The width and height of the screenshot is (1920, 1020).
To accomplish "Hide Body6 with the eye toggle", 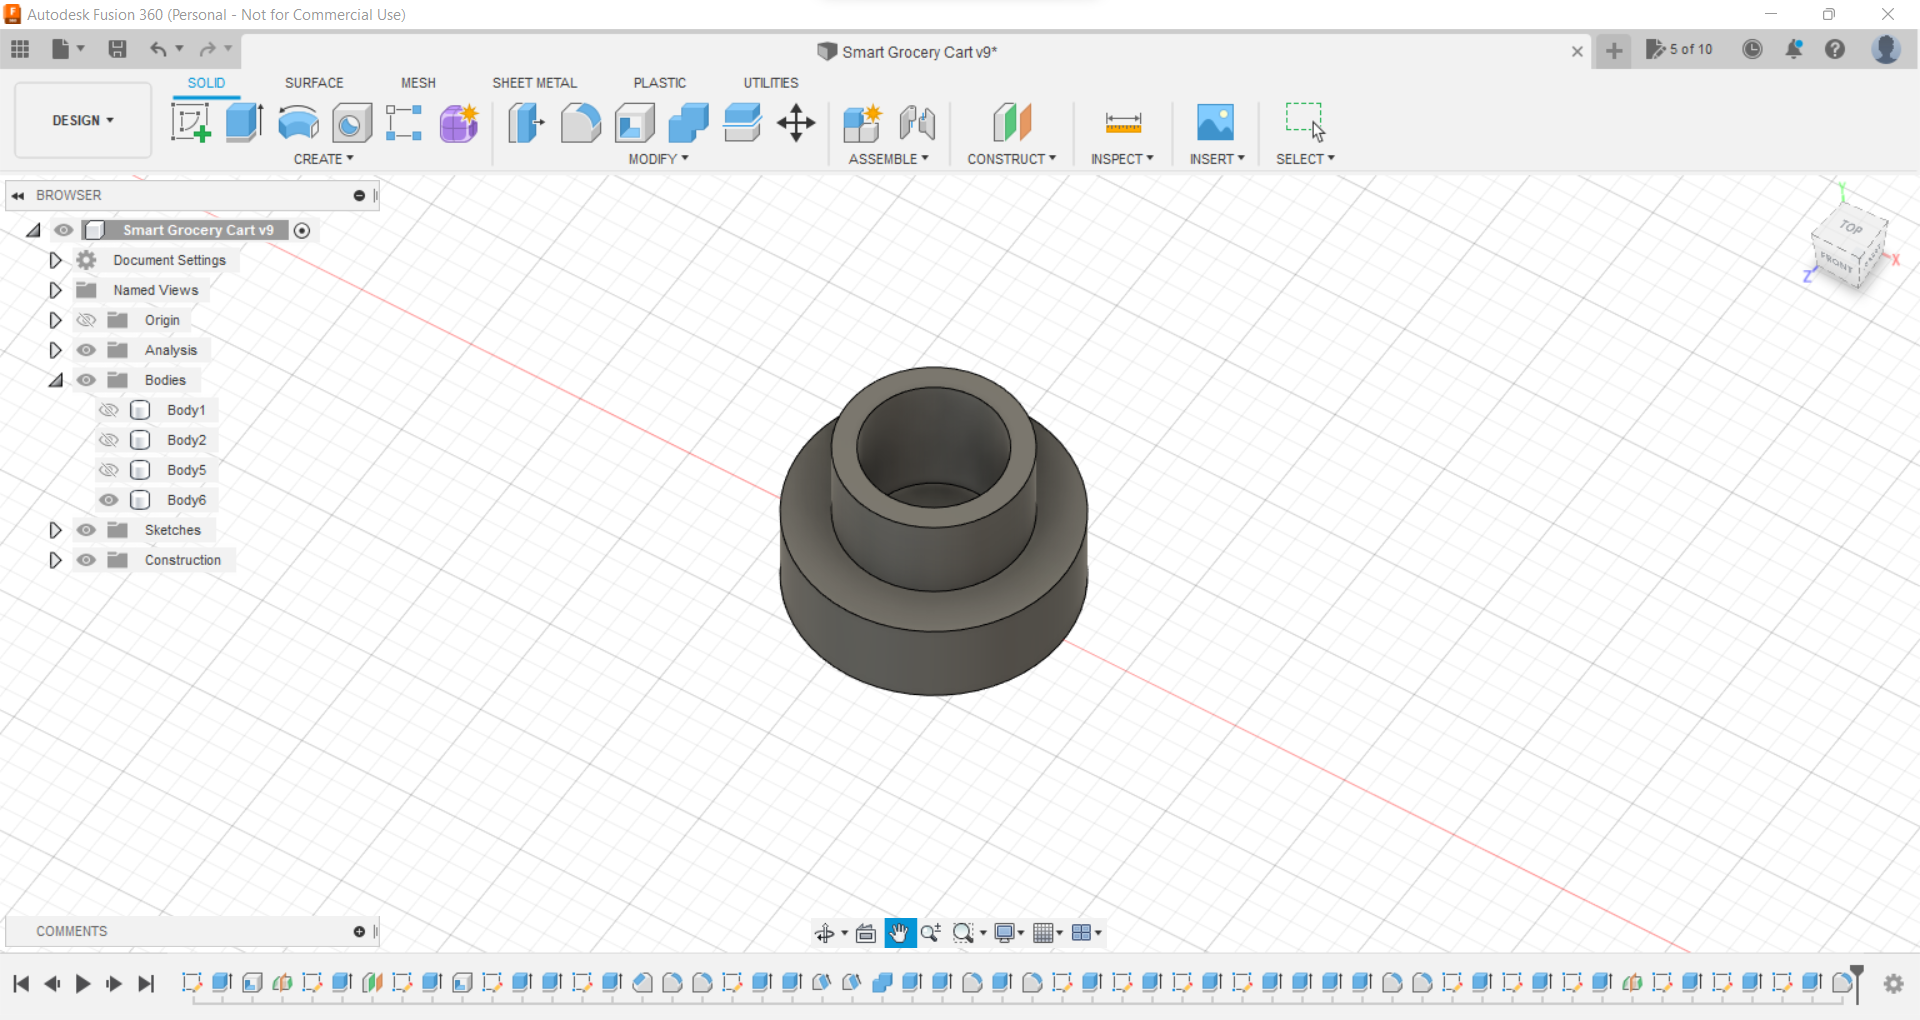I will 109,500.
